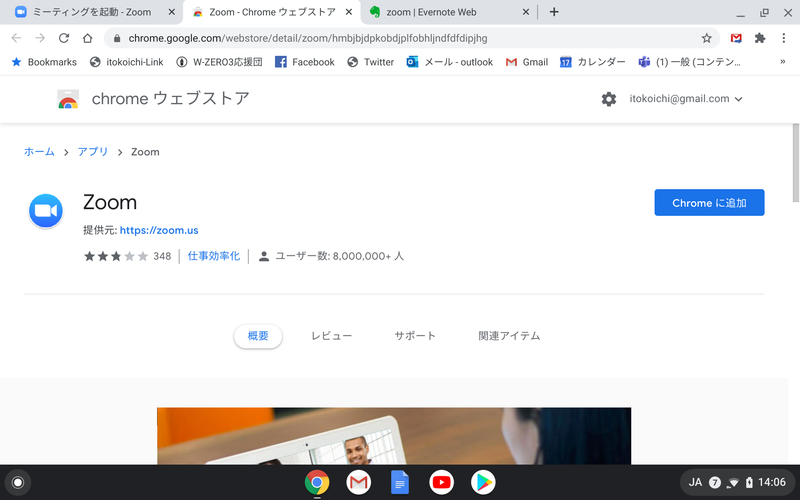
Task: Open the Gmail extension icon in toolbar
Action: point(736,38)
